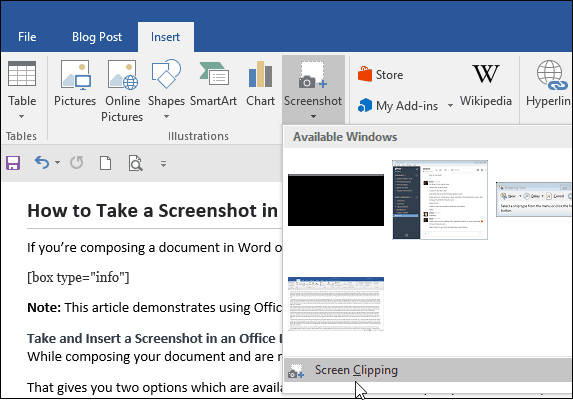Screen dimensions: 573x413
Task: Create a new blank document icon
Action: [x=106, y=163]
